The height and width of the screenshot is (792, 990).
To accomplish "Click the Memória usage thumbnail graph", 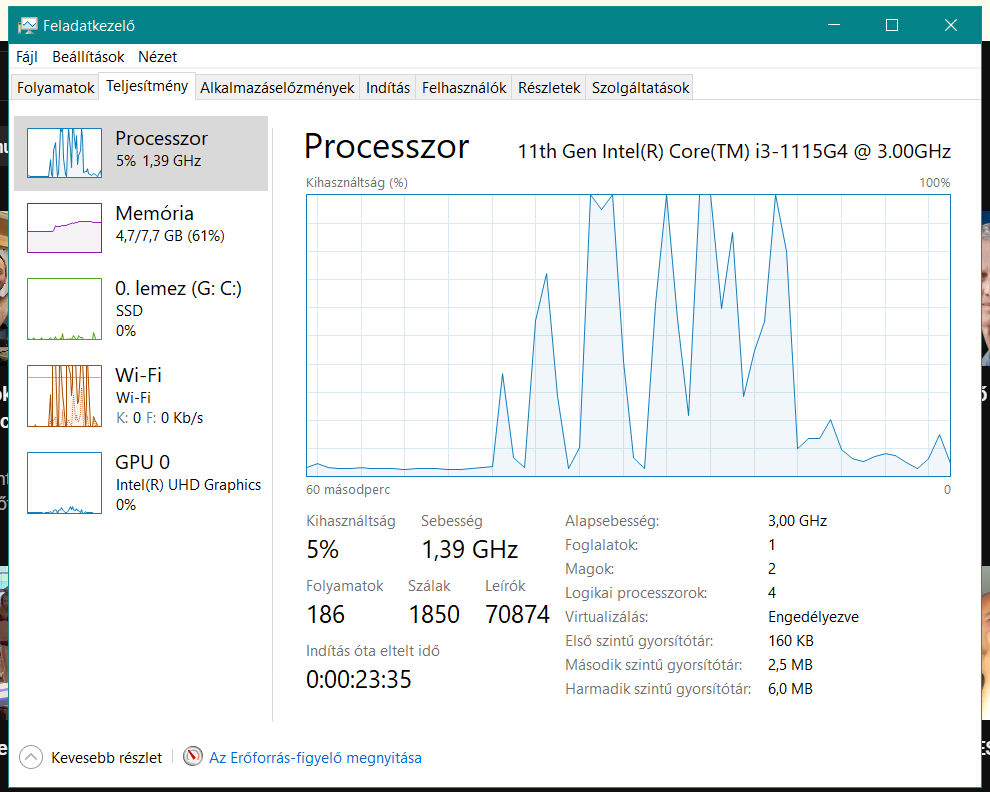I will (64, 227).
